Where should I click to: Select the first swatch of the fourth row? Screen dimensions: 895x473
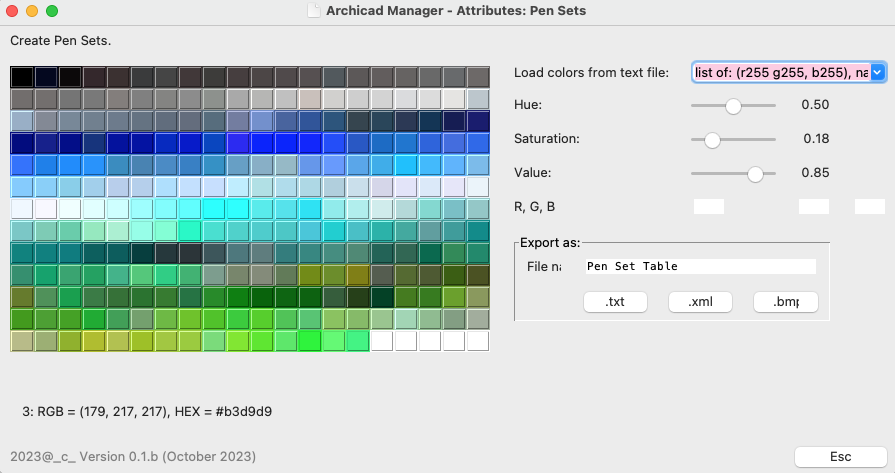pyautogui.click(x=22, y=143)
